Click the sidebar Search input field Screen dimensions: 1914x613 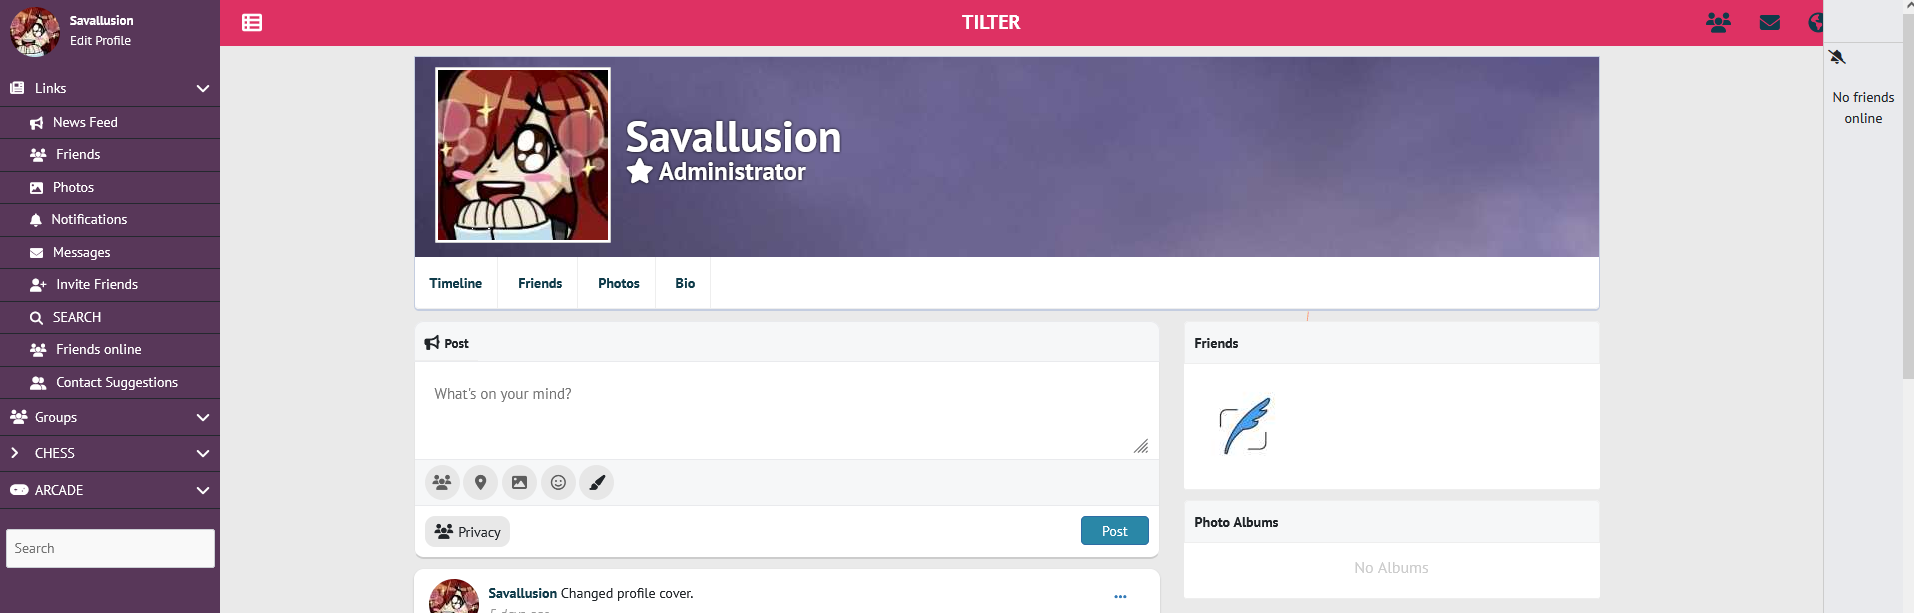pos(110,549)
